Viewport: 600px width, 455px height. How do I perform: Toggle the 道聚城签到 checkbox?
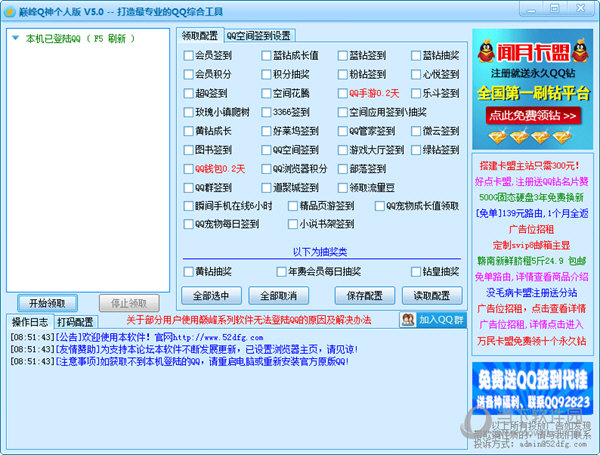tap(266, 188)
